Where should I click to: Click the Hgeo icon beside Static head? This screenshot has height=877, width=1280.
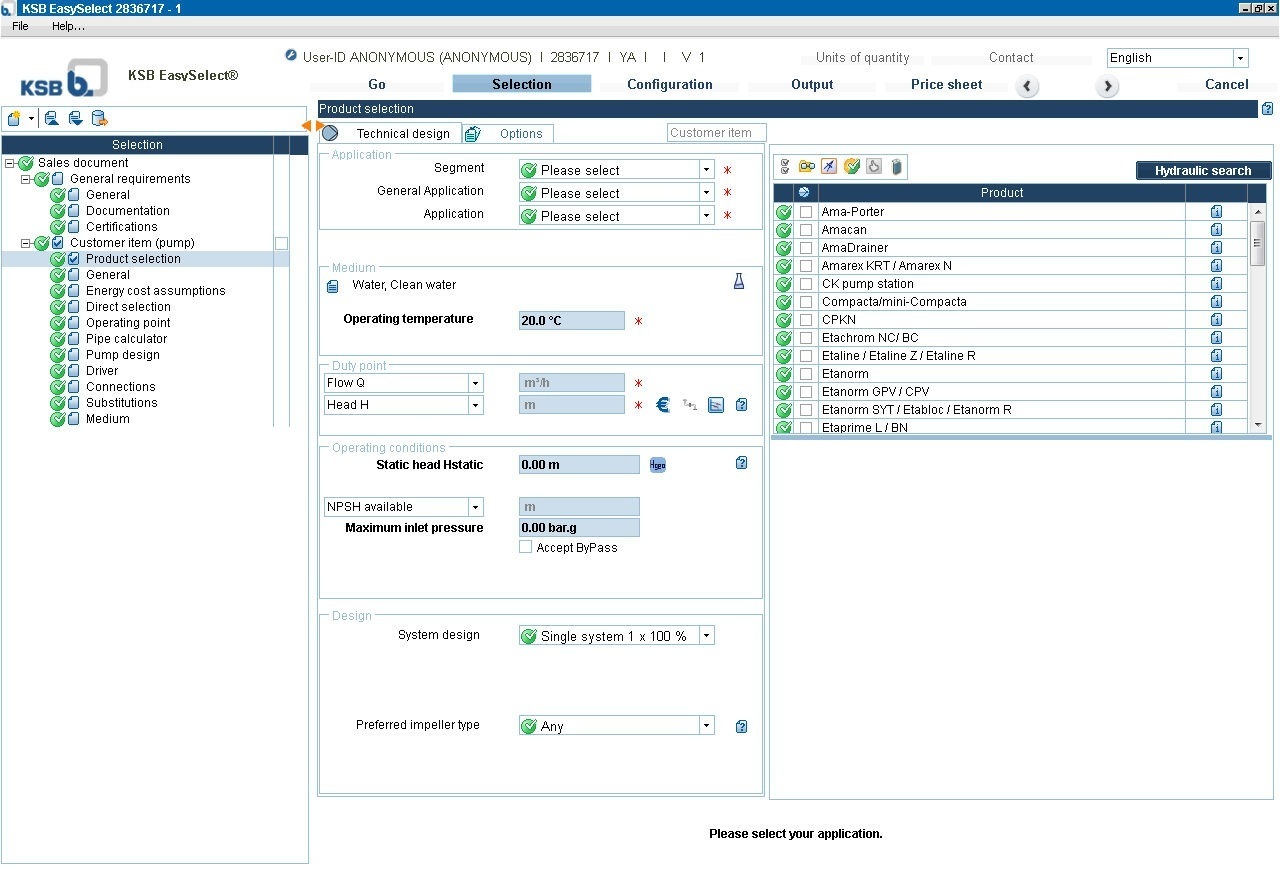[657, 464]
